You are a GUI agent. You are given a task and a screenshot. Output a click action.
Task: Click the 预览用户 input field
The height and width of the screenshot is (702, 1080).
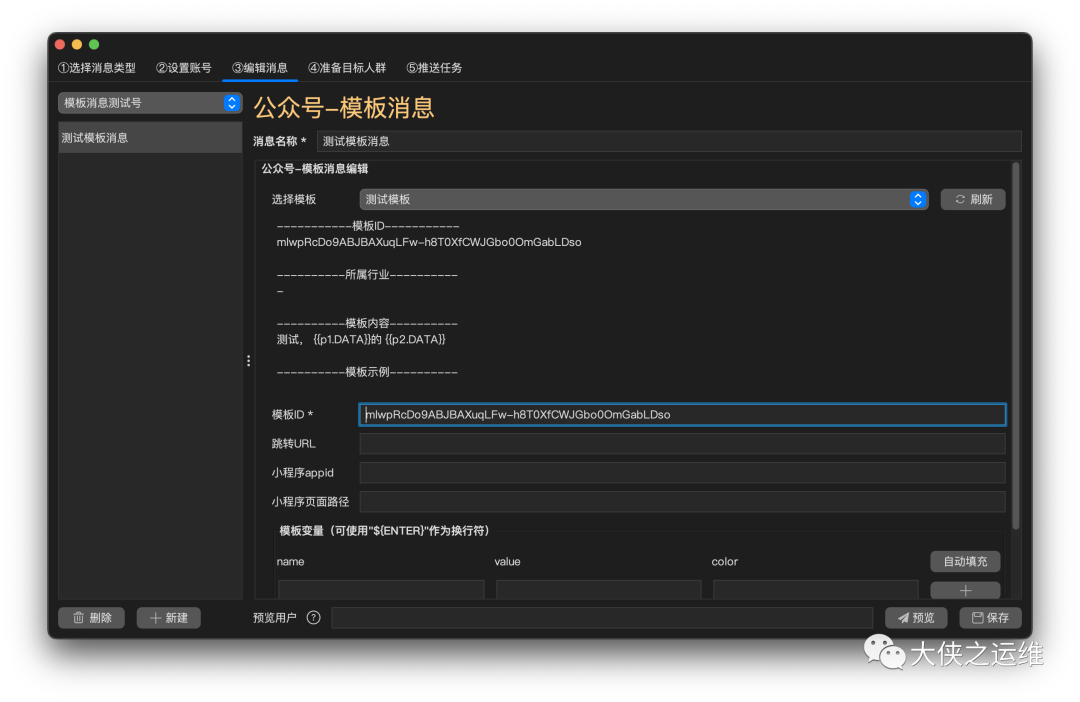[602, 618]
